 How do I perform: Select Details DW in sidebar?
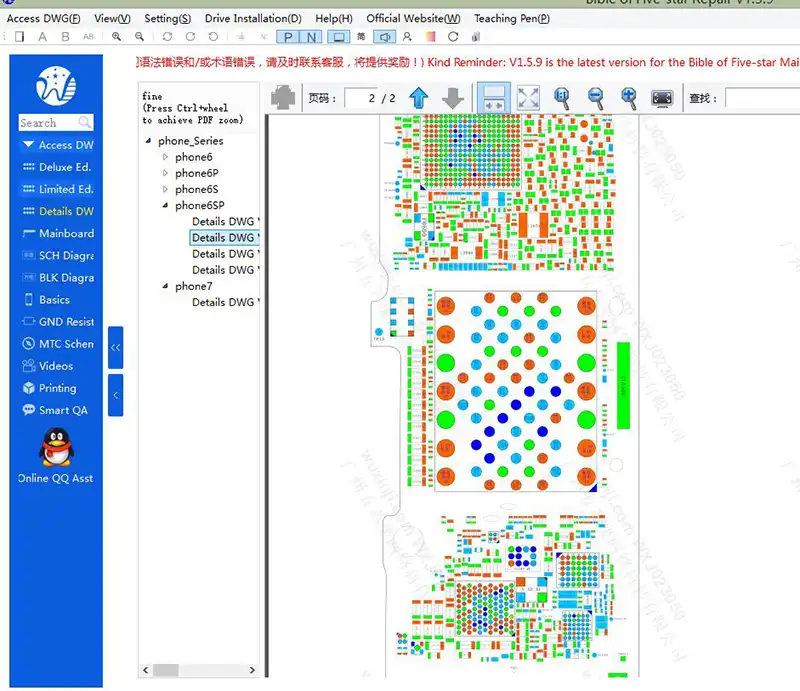click(58, 211)
